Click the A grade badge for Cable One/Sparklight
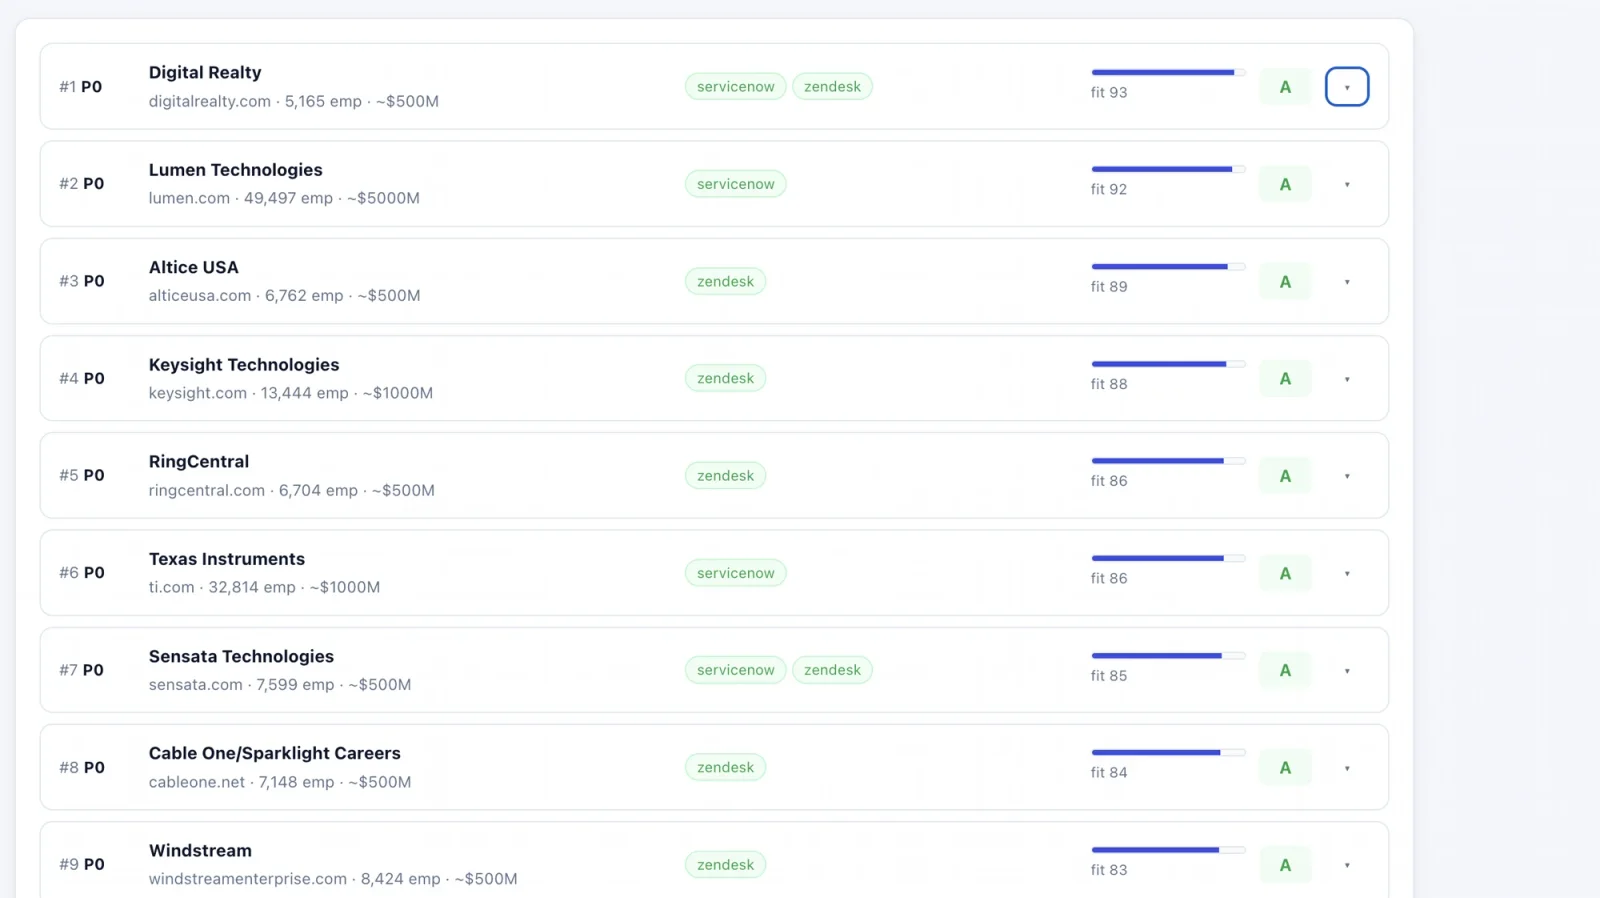 [x=1285, y=768]
